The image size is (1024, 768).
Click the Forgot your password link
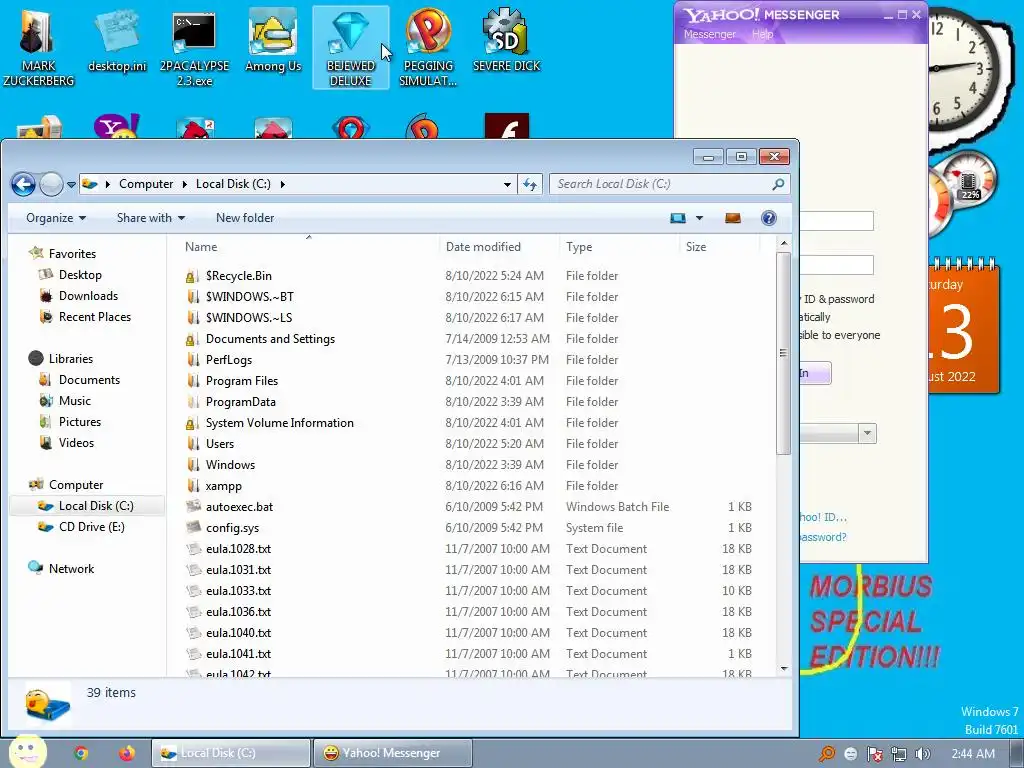click(x=824, y=537)
